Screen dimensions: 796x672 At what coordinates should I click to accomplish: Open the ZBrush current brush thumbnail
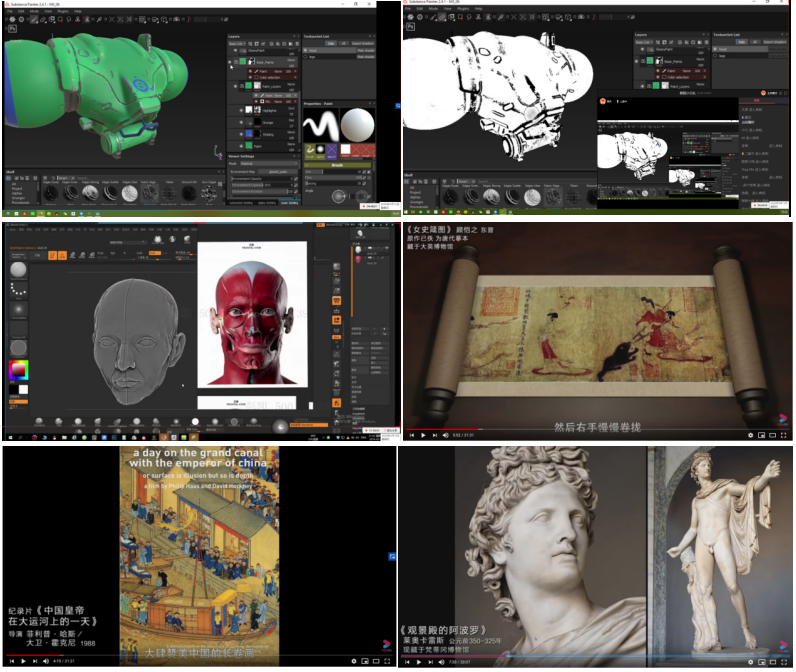click(x=18, y=270)
